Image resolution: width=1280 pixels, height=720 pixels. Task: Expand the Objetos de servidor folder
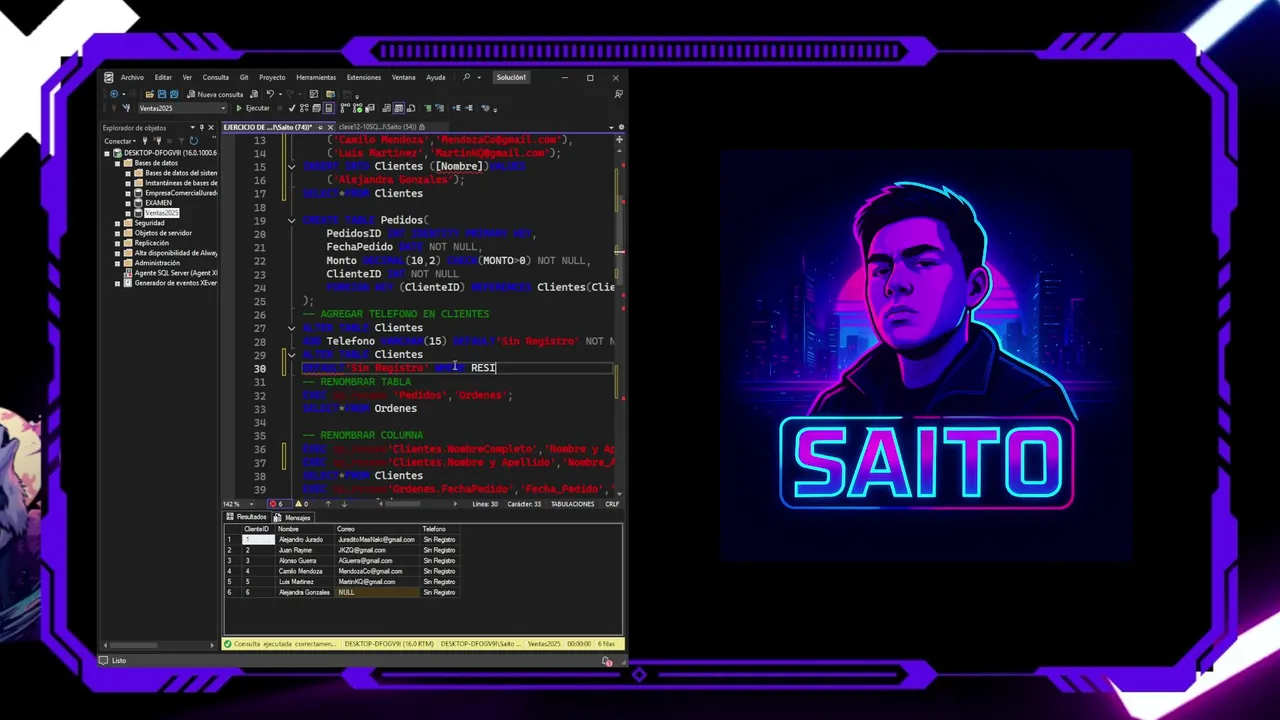118,233
